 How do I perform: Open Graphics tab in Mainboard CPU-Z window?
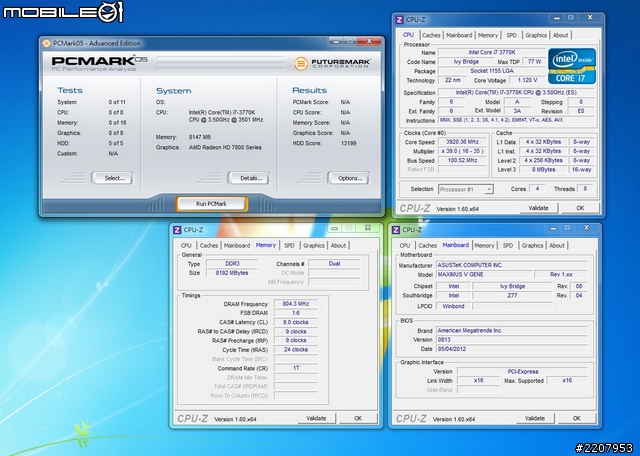532,246
